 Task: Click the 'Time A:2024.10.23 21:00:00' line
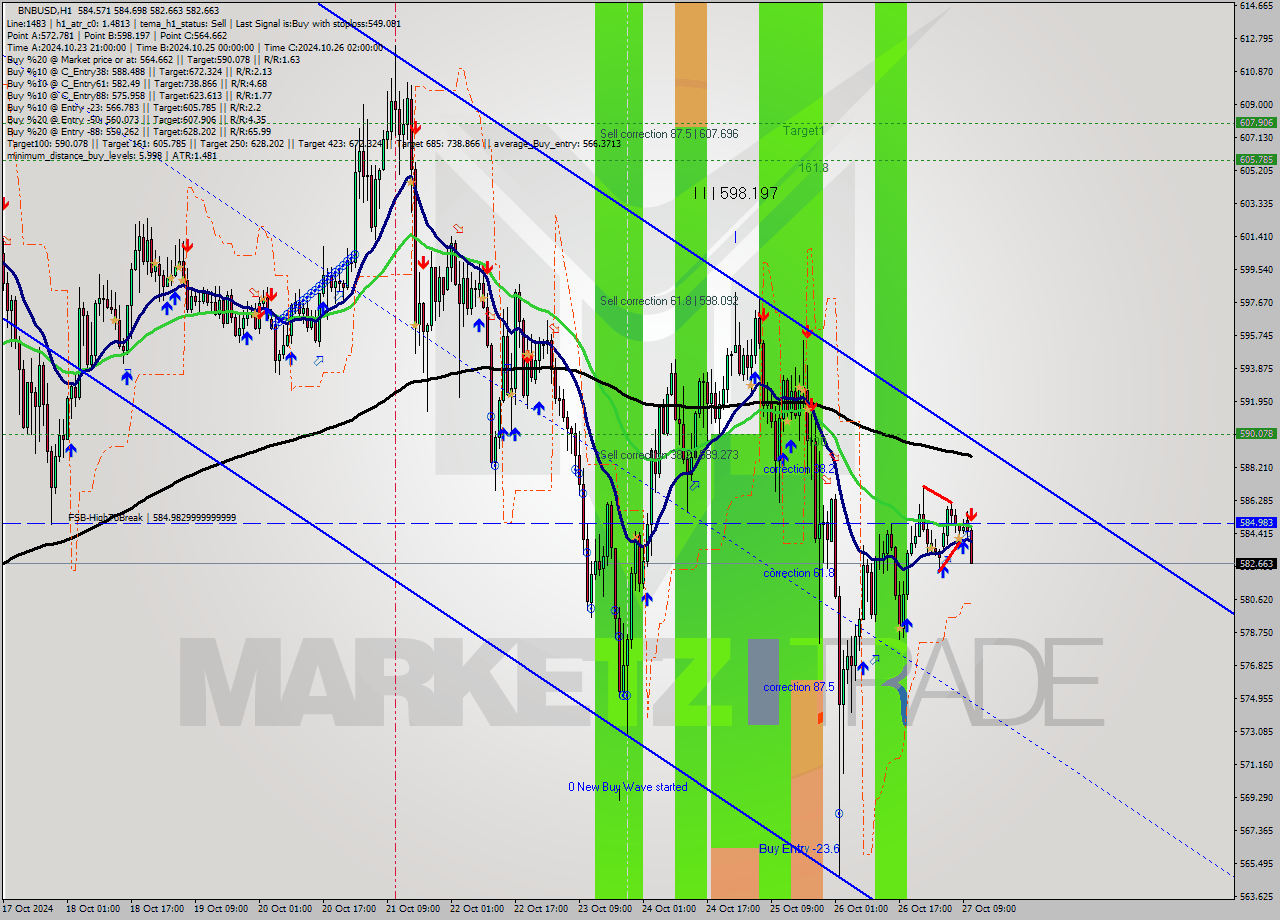(194, 47)
